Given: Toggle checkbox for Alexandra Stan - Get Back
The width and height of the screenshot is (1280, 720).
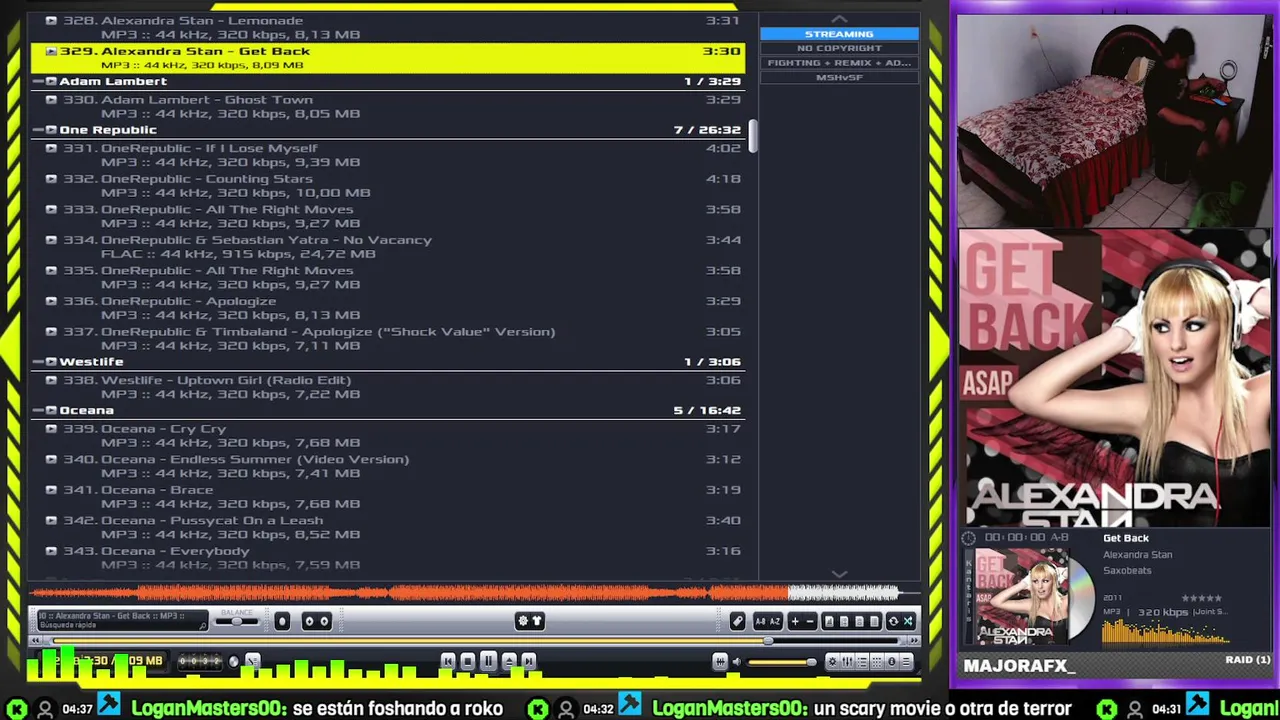Looking at the screenshot, I should 51,51.
